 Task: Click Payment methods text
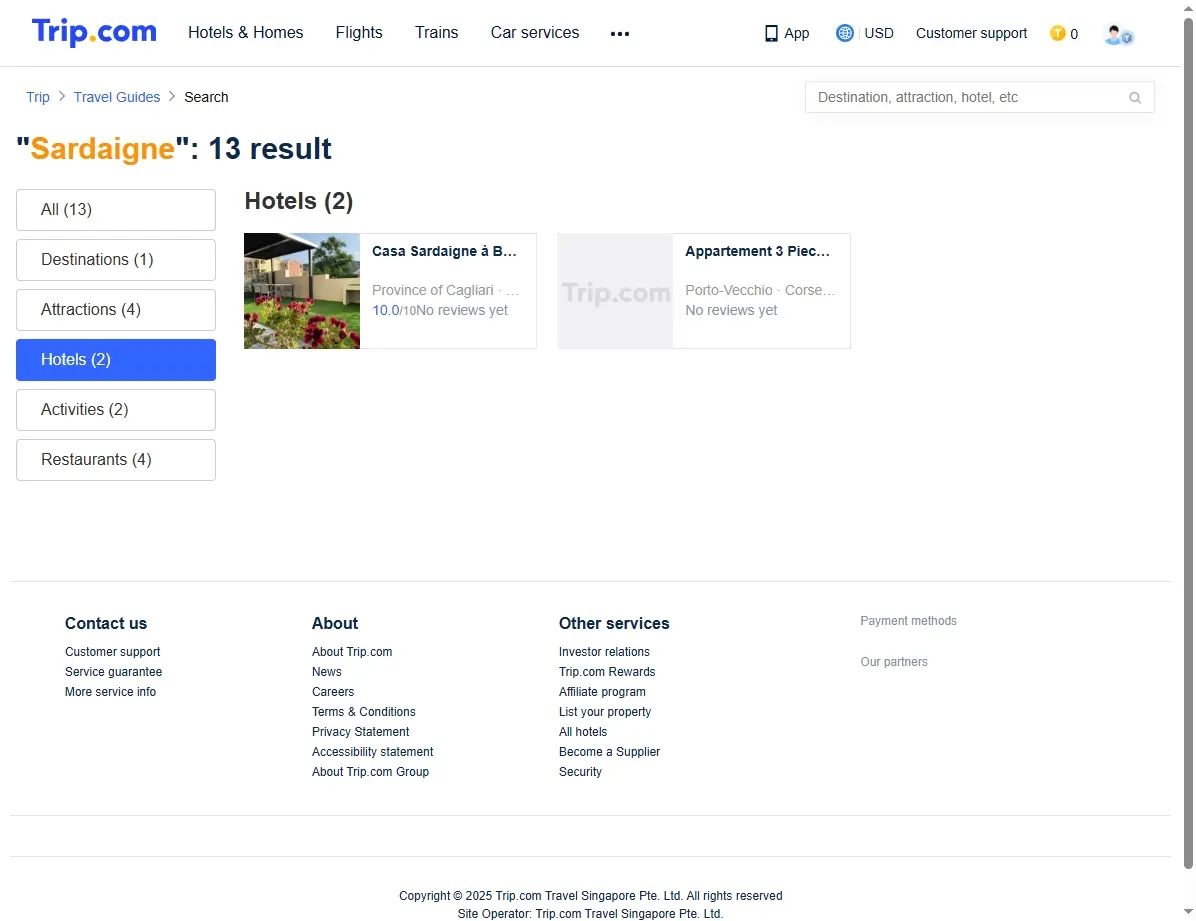click(908, 620)
